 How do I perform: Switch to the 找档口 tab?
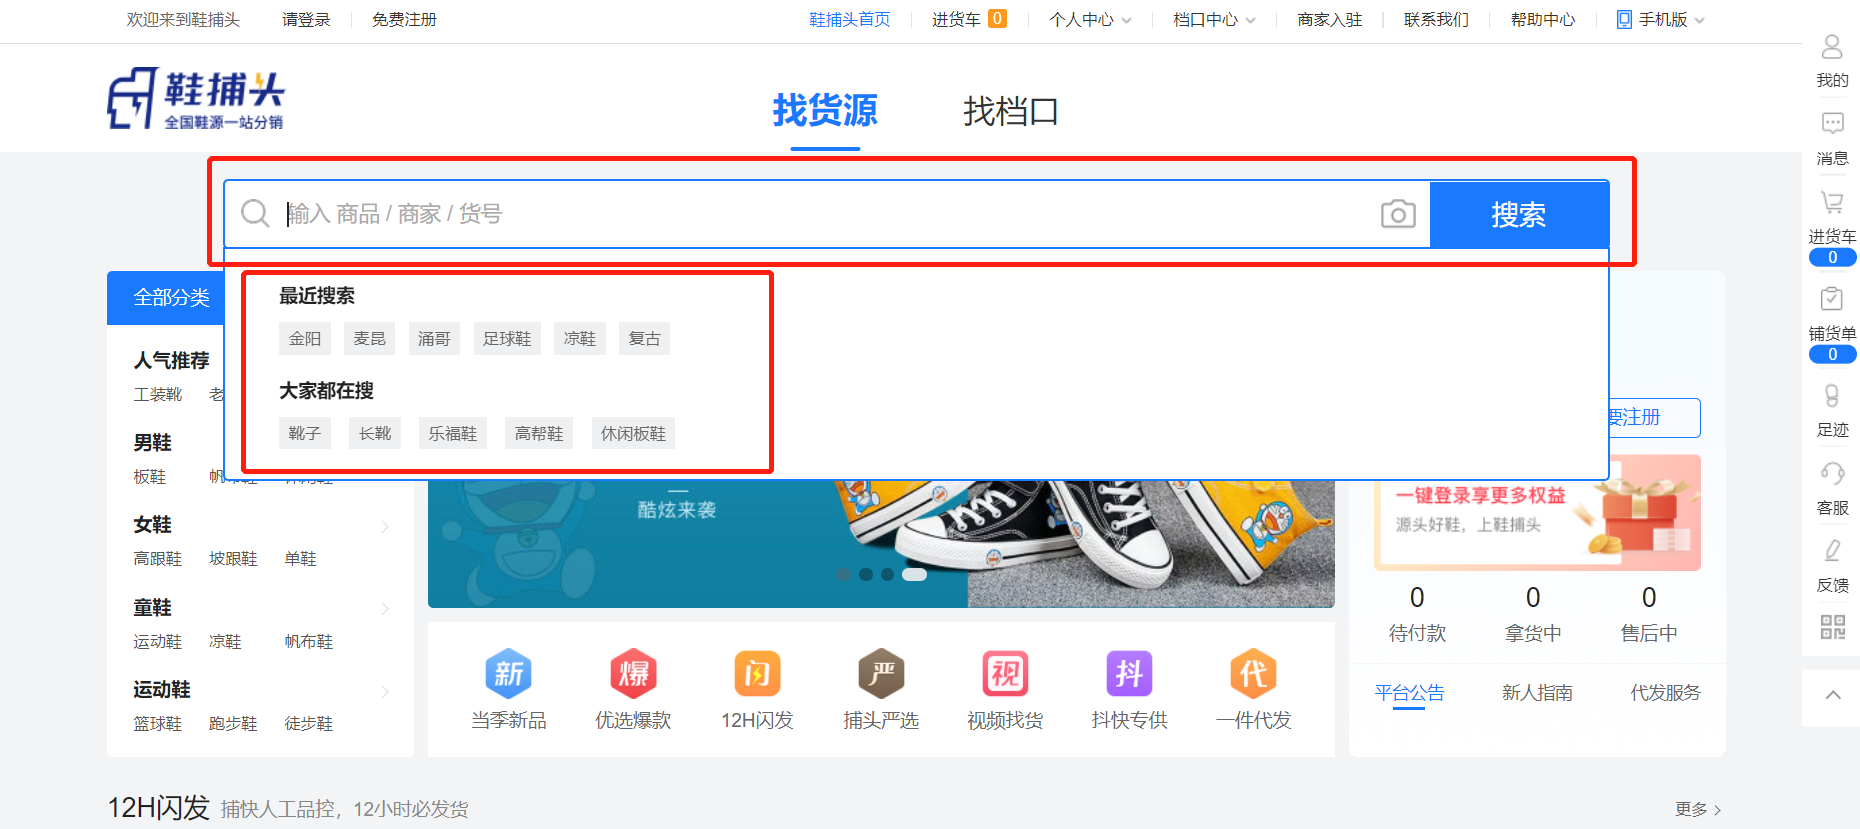click(x=1010, y=112)
